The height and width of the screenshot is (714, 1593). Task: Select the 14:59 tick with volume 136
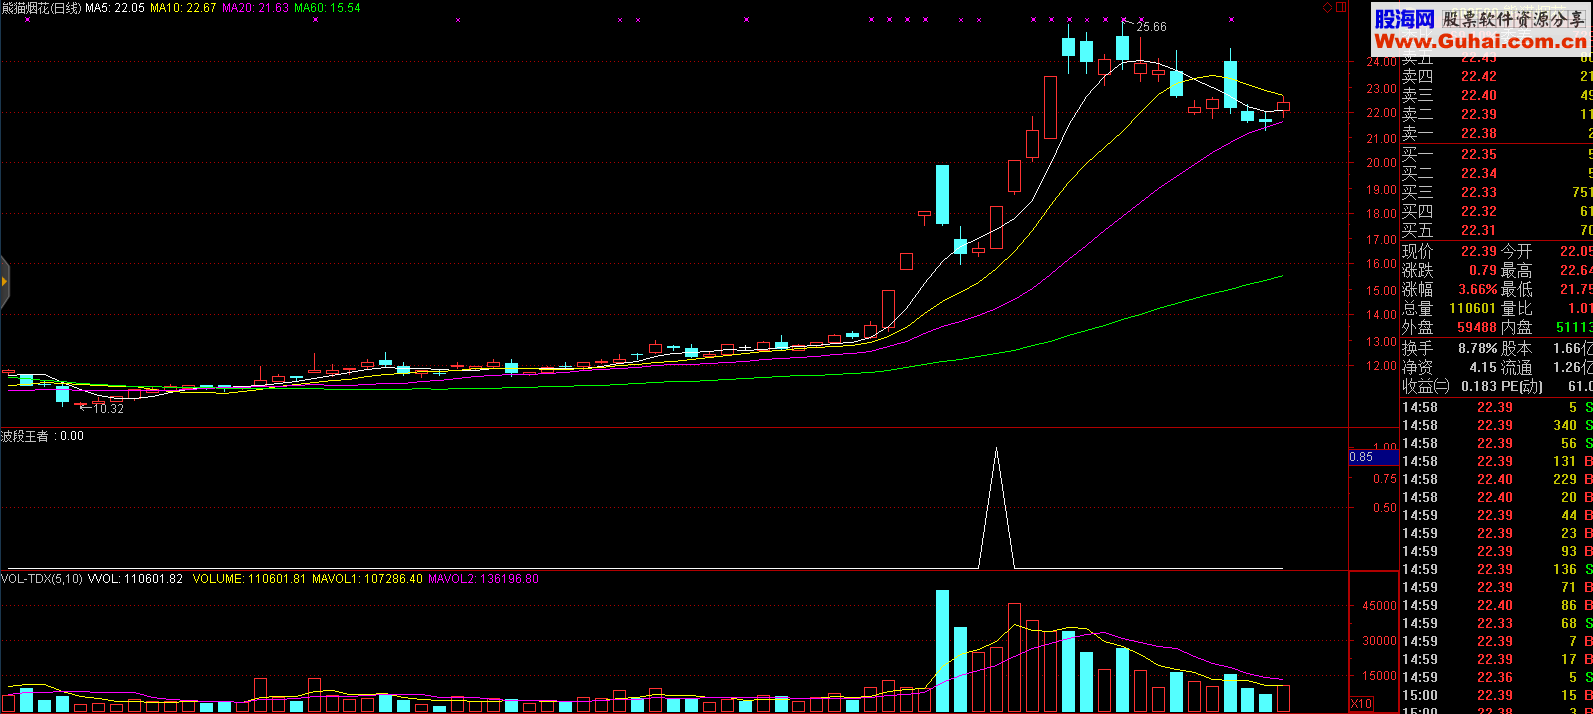(1496, 570)
